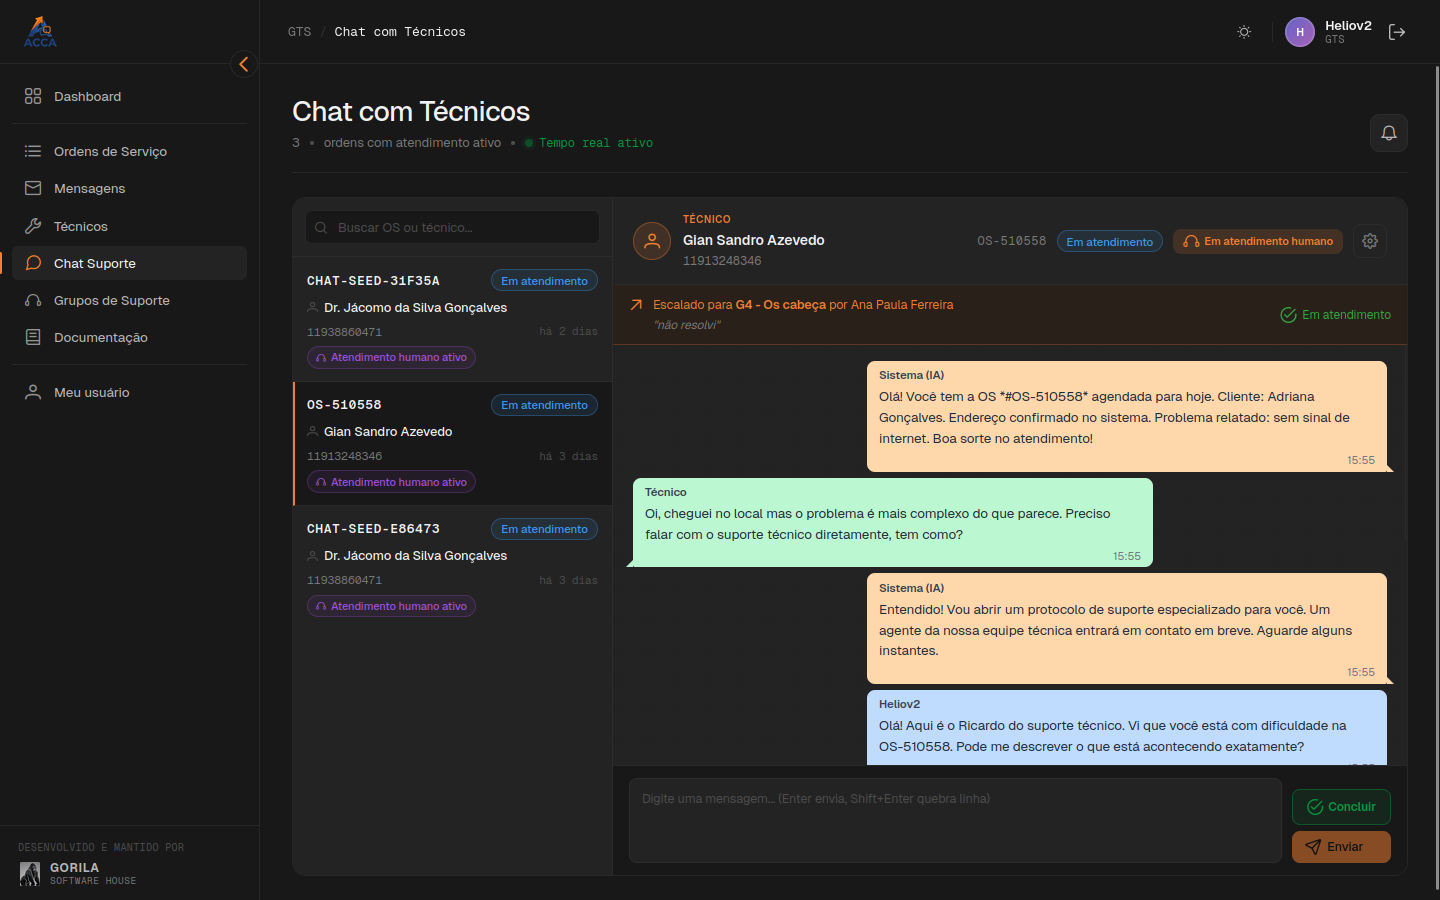
Task: Click in the message input field
Action: [955, 820]
